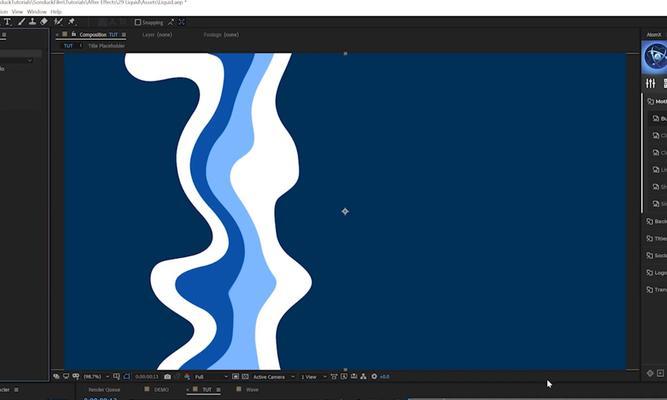Expand the Motion folder in AtomX

657,101
